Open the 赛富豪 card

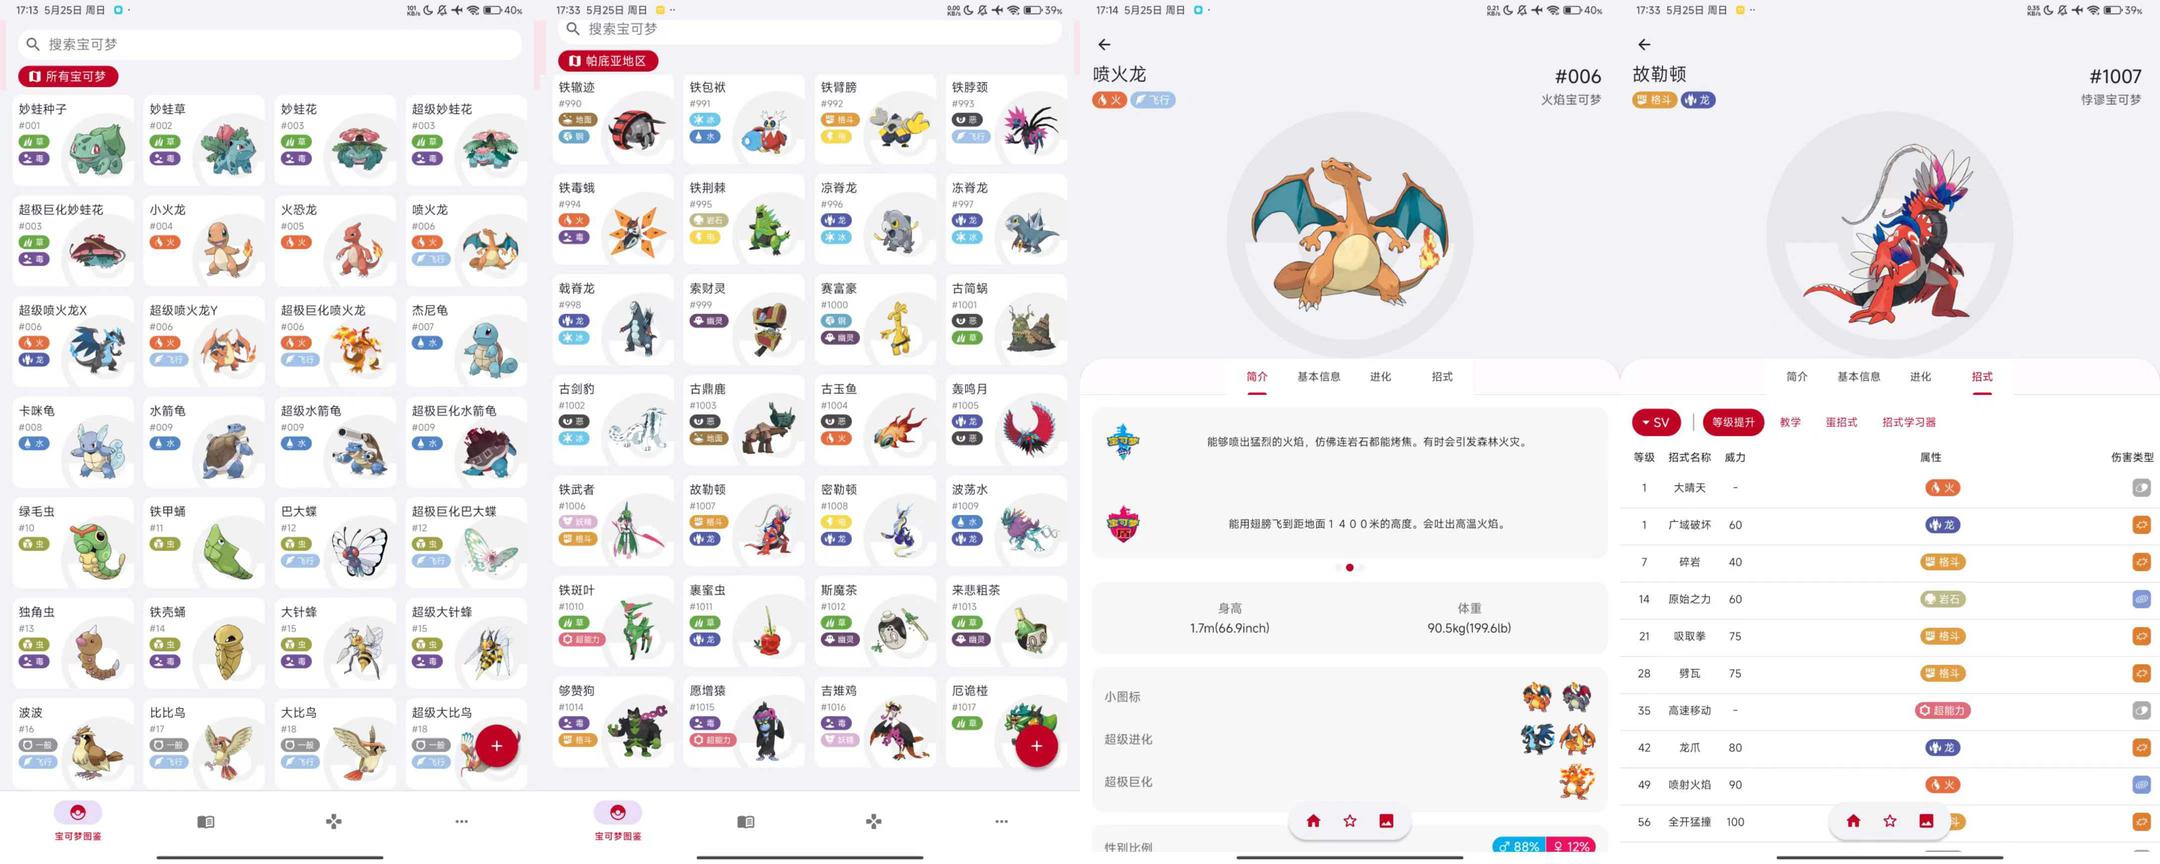(875, 320)
